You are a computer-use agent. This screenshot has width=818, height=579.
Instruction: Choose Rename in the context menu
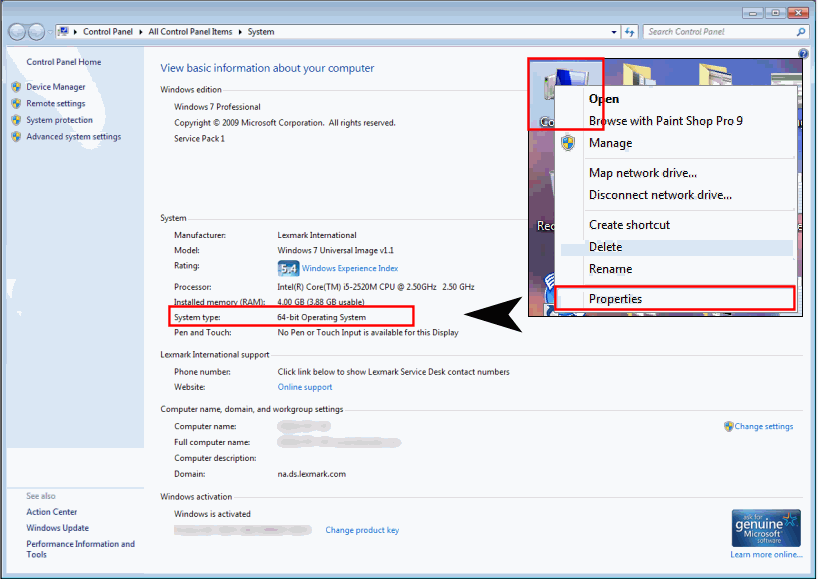click(x=610, y=269)
